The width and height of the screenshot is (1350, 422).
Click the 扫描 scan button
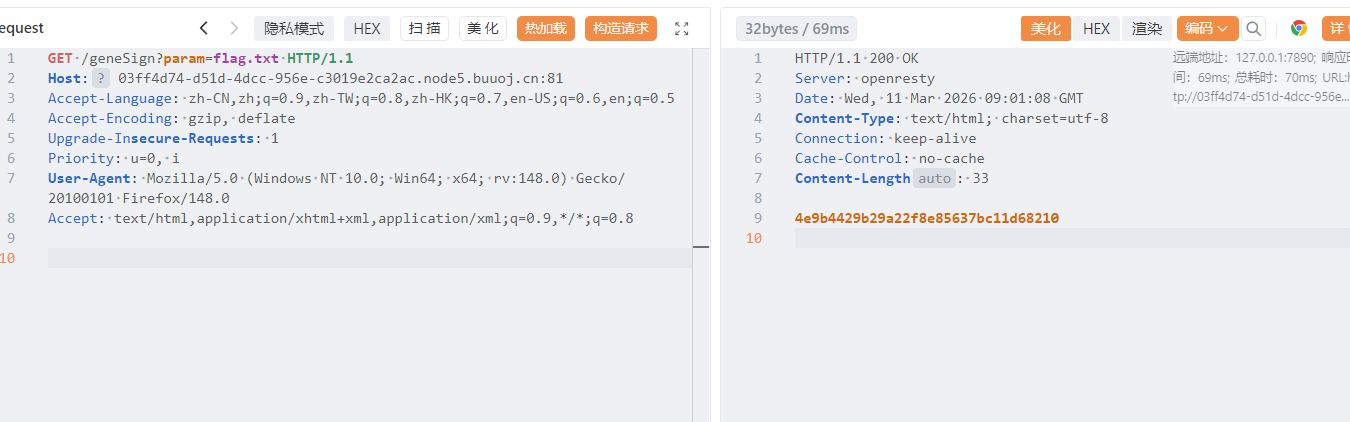pos(425,28)
